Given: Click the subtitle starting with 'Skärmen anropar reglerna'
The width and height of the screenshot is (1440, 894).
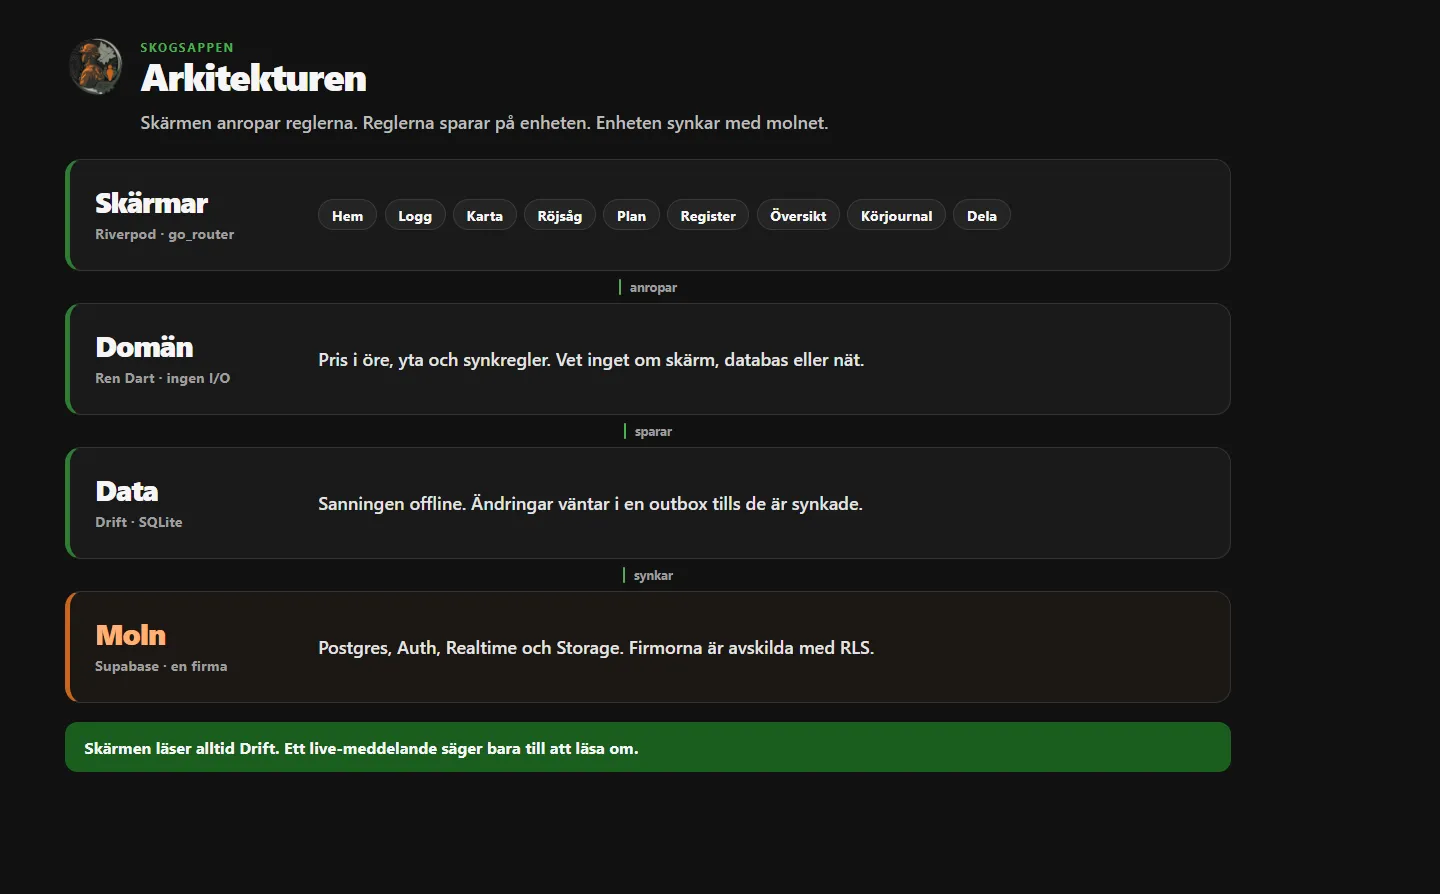Looking at the screenshot, I should point(484,123).
